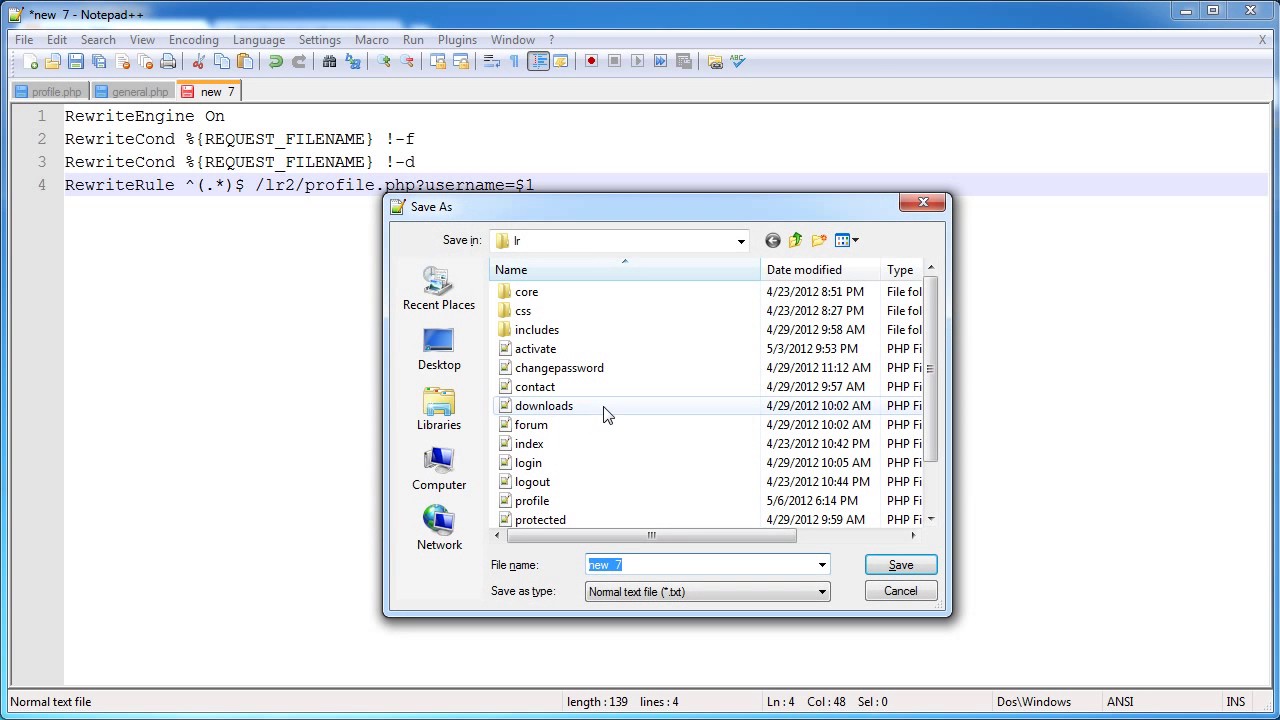Go to Libraries in dialog sidebar
Screen dimensions: 1280x720
click(439, 410)
